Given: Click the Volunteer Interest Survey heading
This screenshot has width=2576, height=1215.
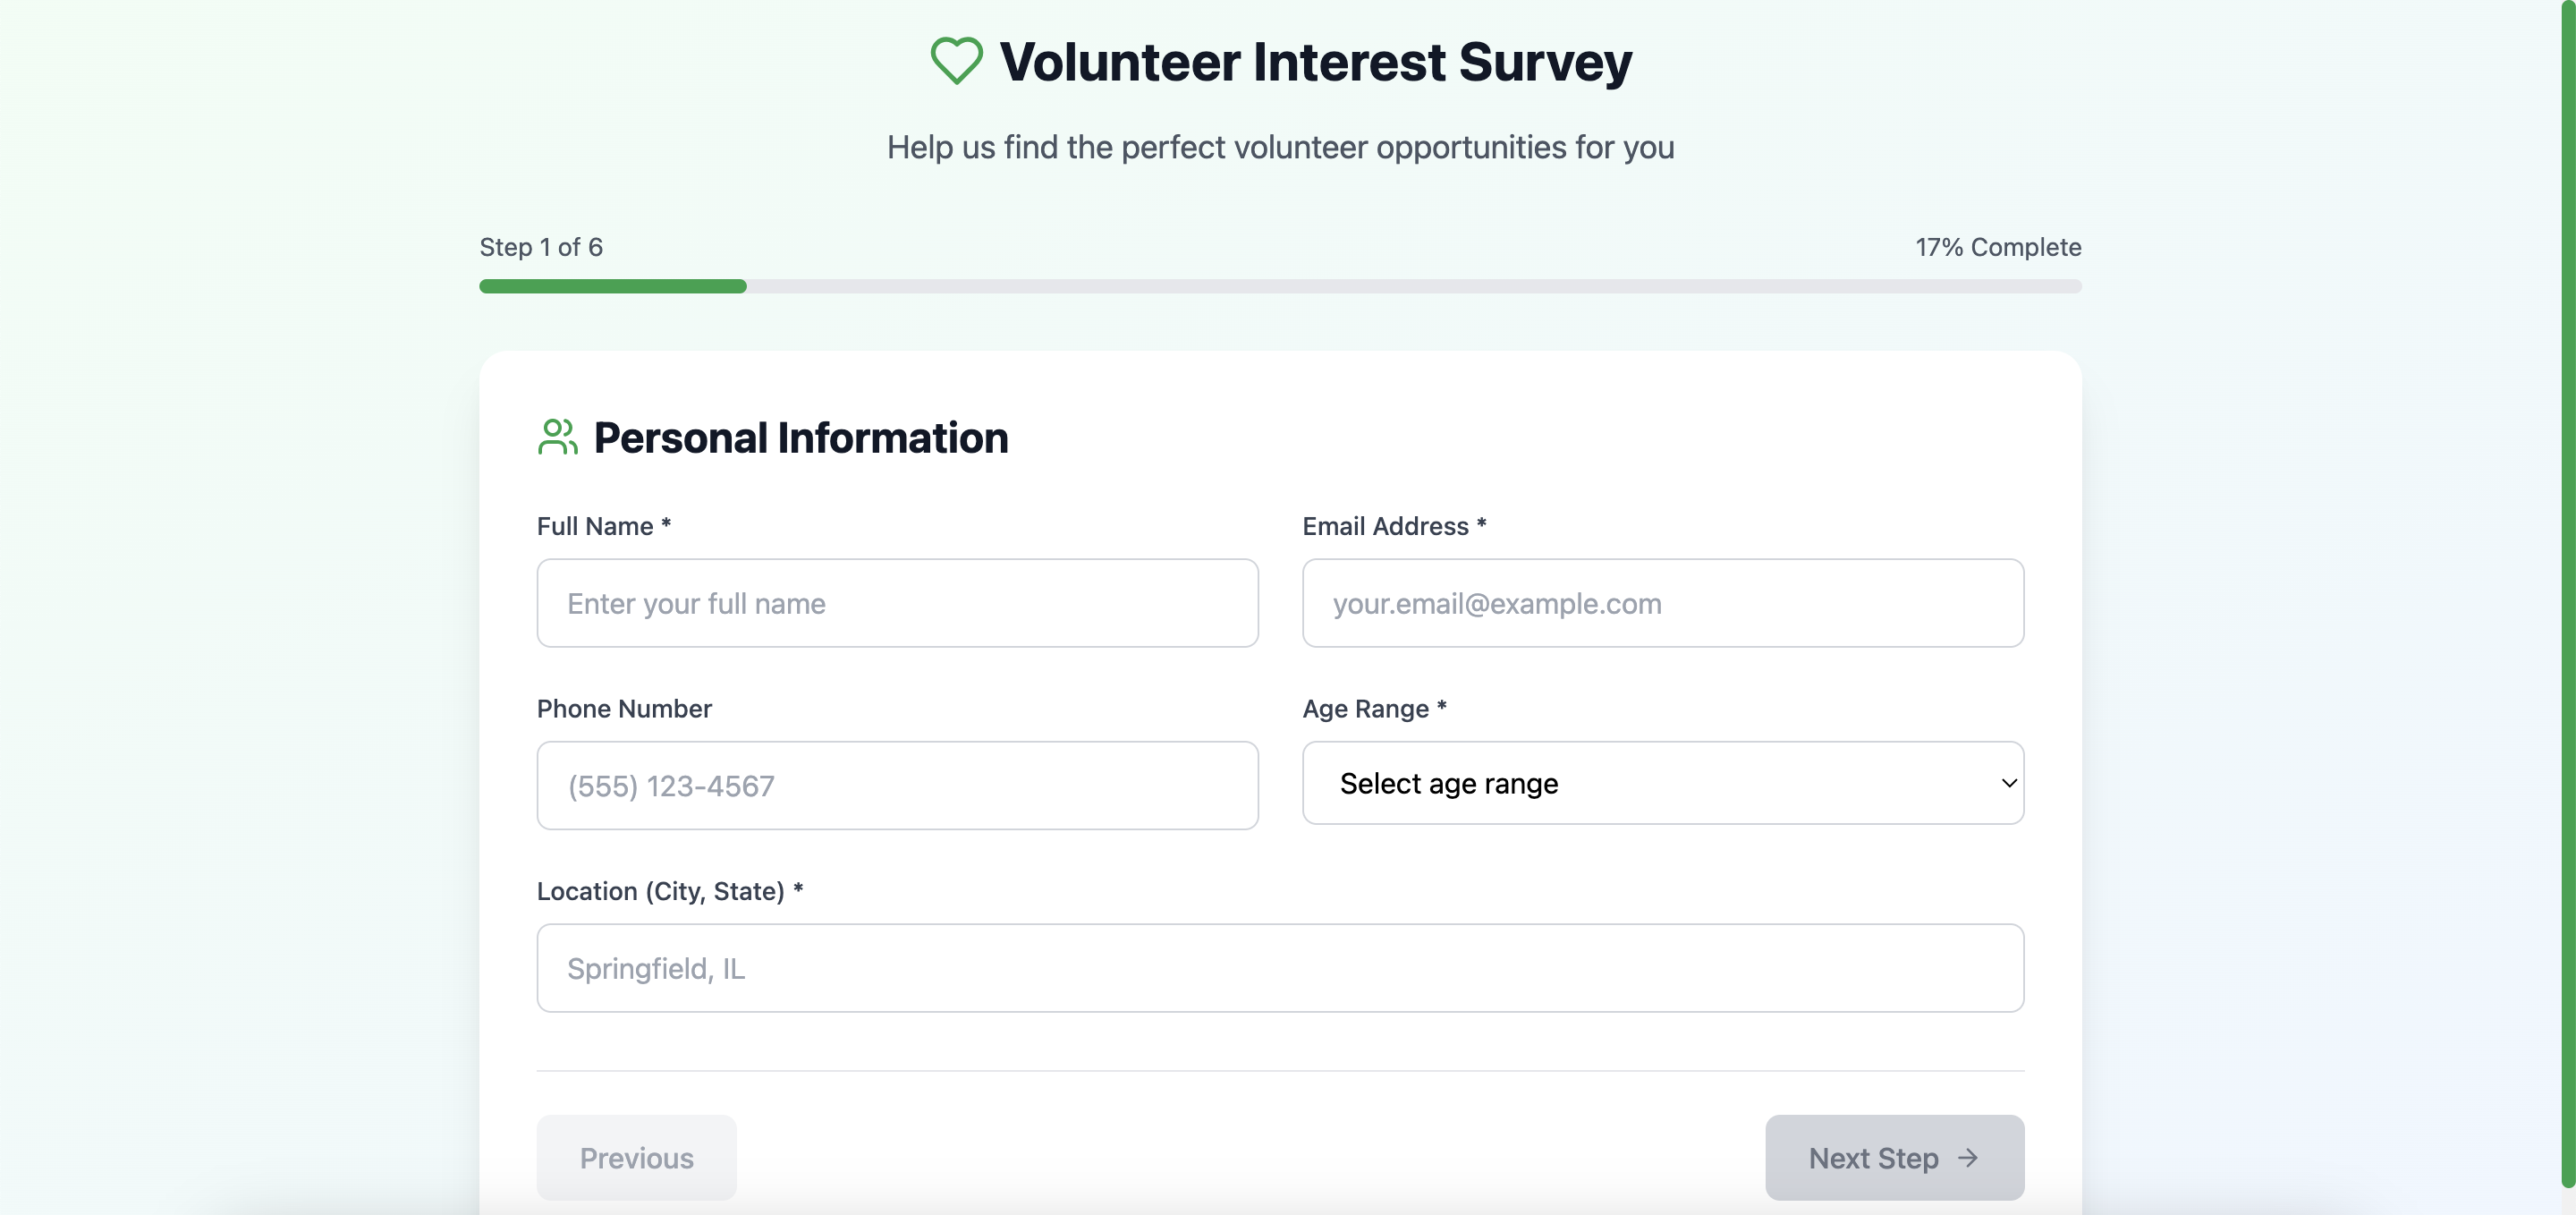Looking at the screenshot, I should 1315,62.
